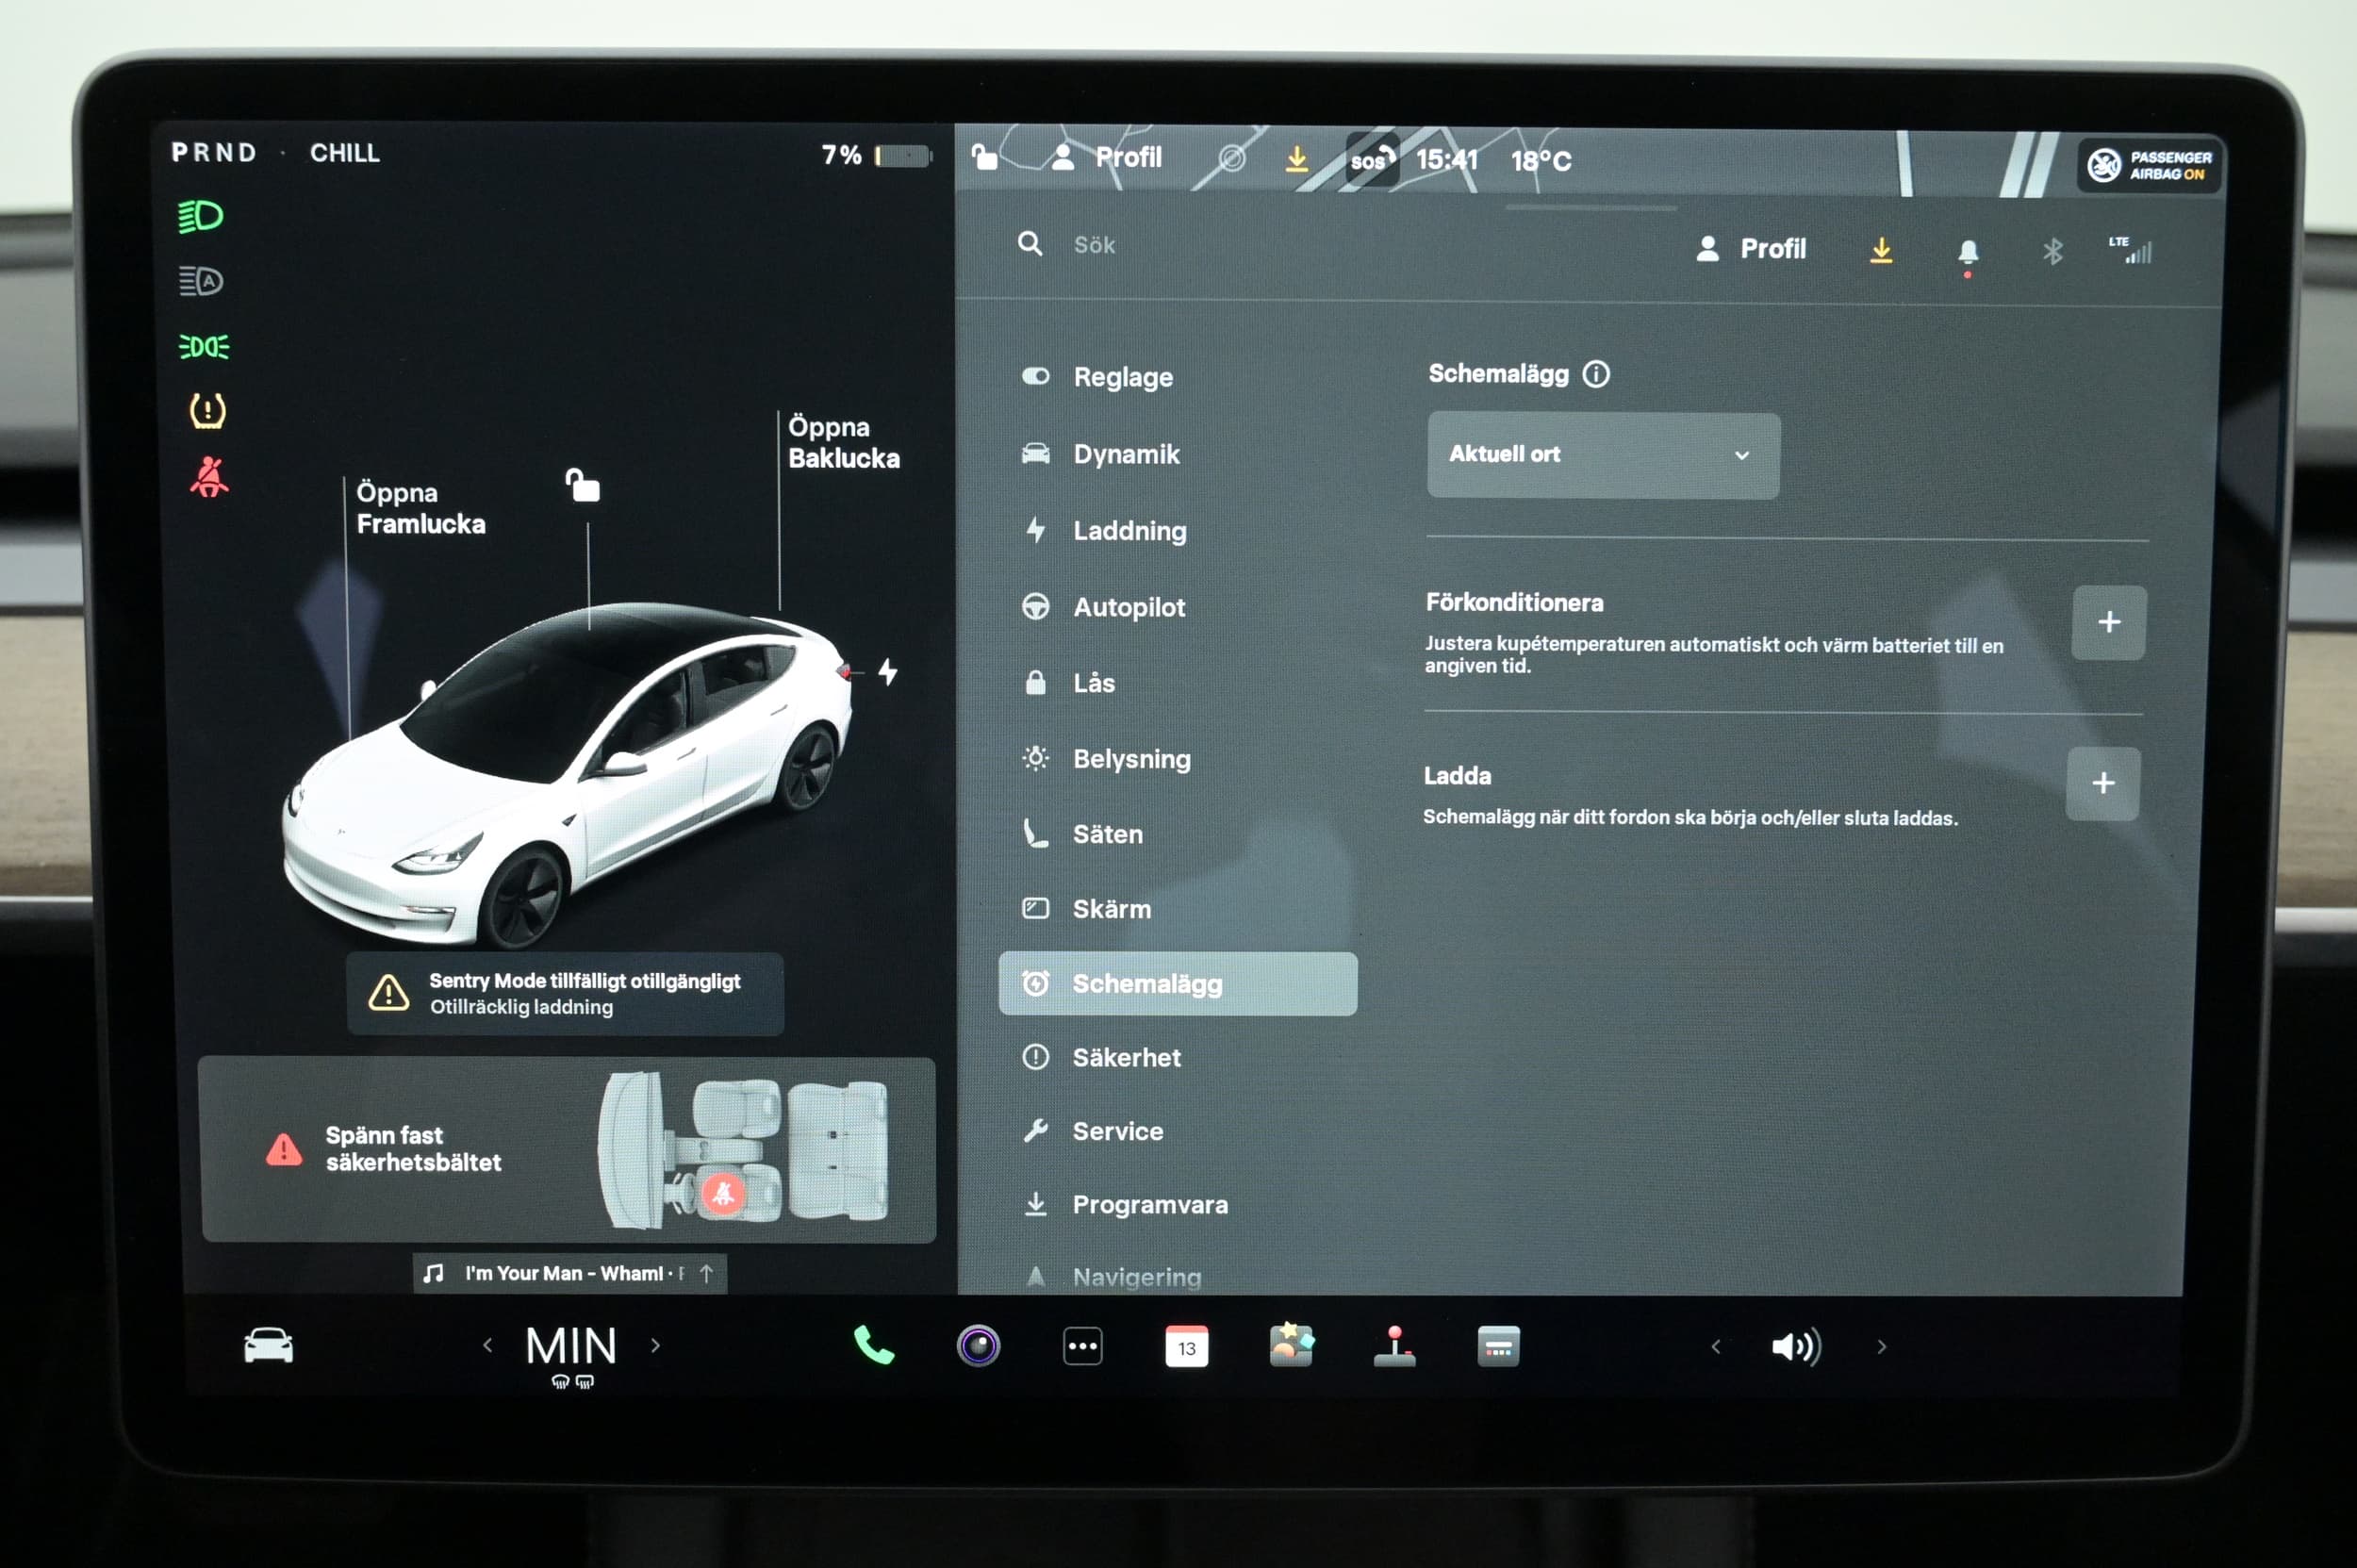Tap the 15:41 clock in the status bar
The height and width of the screenshot is (1568, 2357).
tap(1446, 160)
